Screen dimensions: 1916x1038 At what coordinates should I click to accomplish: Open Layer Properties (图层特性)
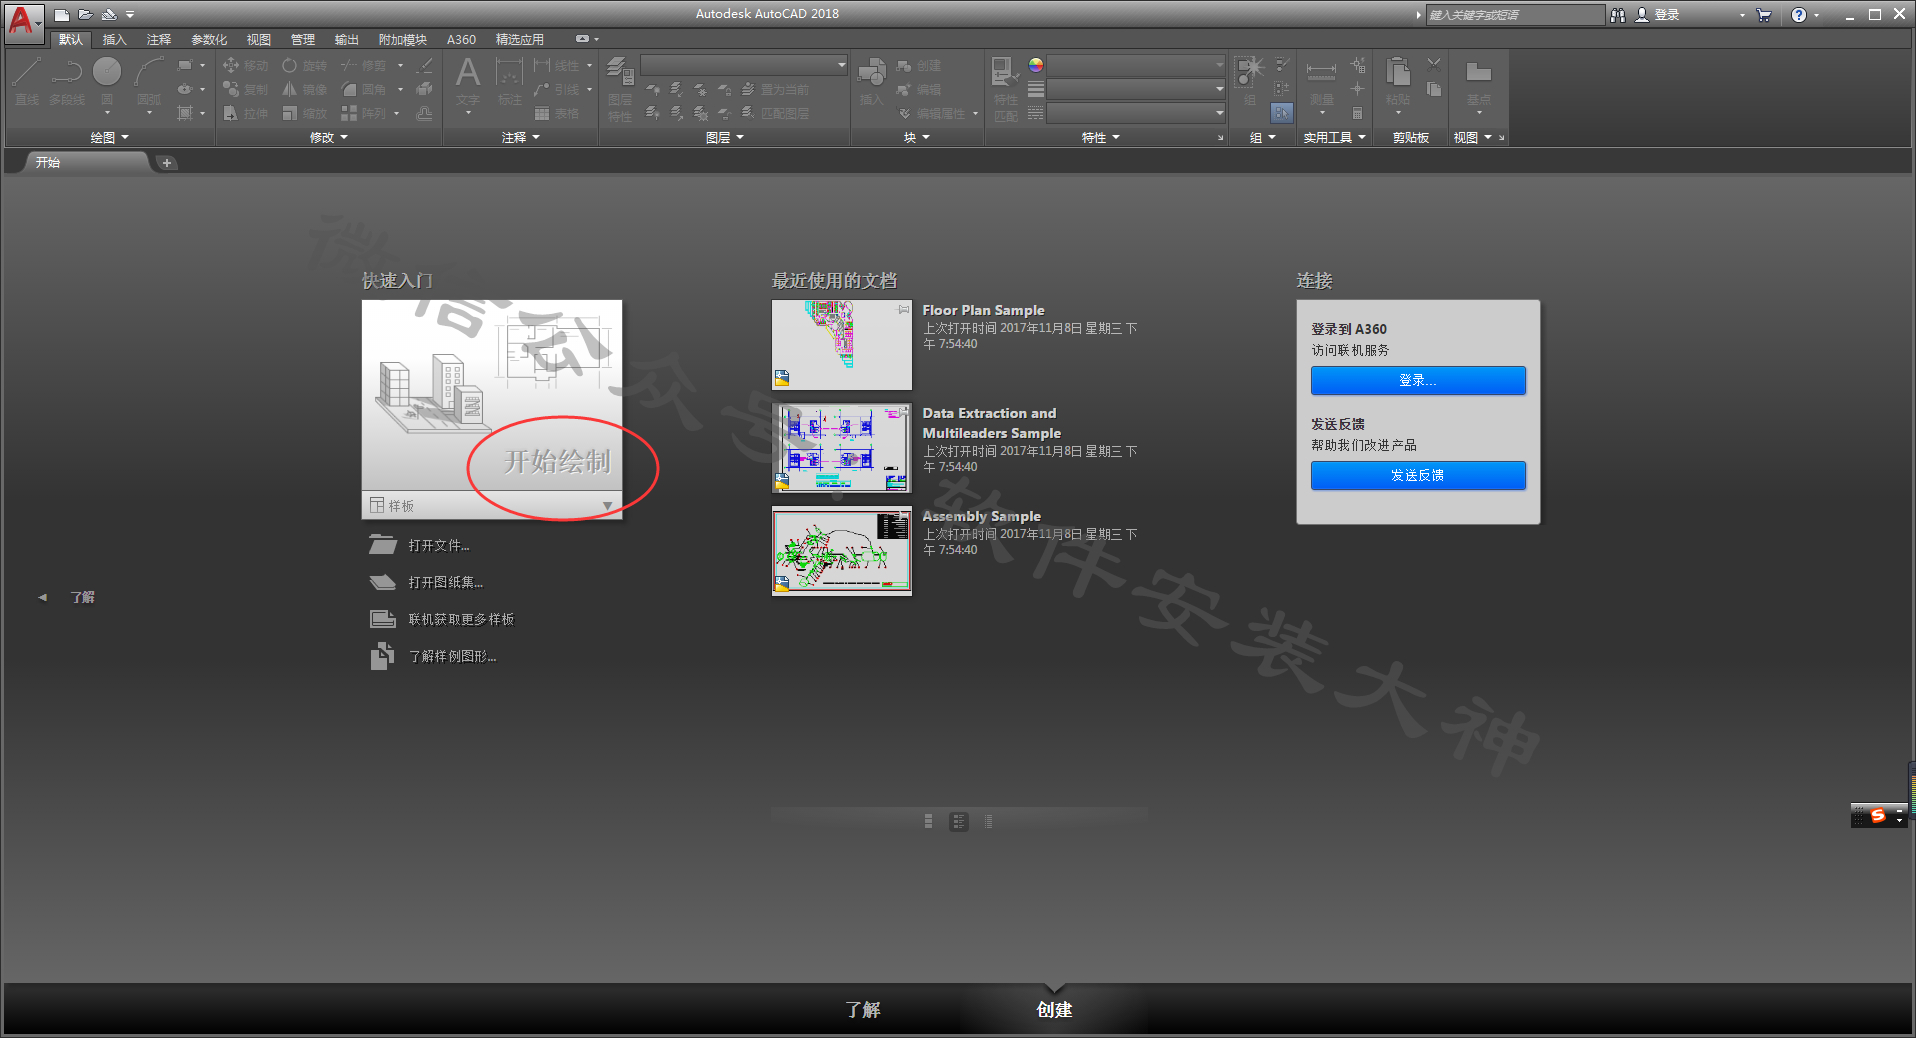pos(620,89)
